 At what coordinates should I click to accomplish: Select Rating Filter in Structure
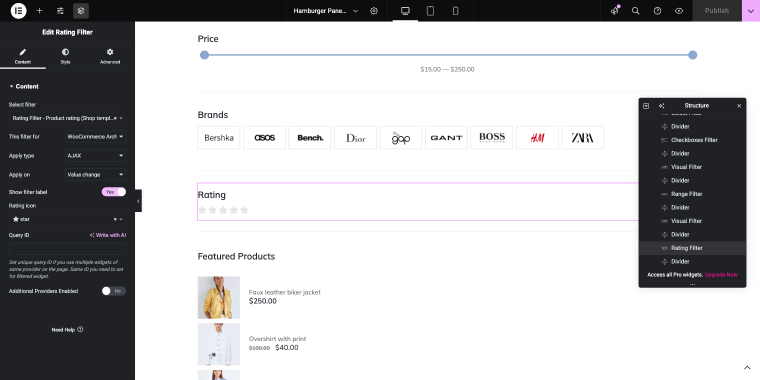coord(693,248)
